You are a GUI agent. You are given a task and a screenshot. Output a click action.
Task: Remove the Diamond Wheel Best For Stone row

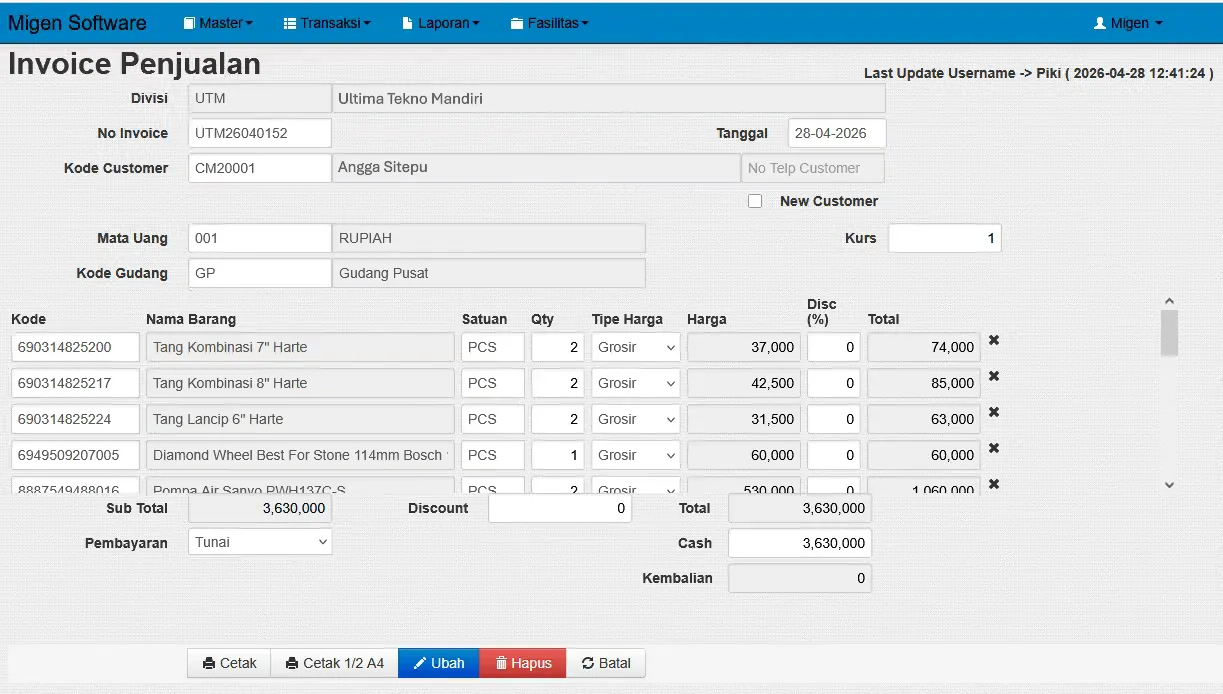click(x=994, y=448)
